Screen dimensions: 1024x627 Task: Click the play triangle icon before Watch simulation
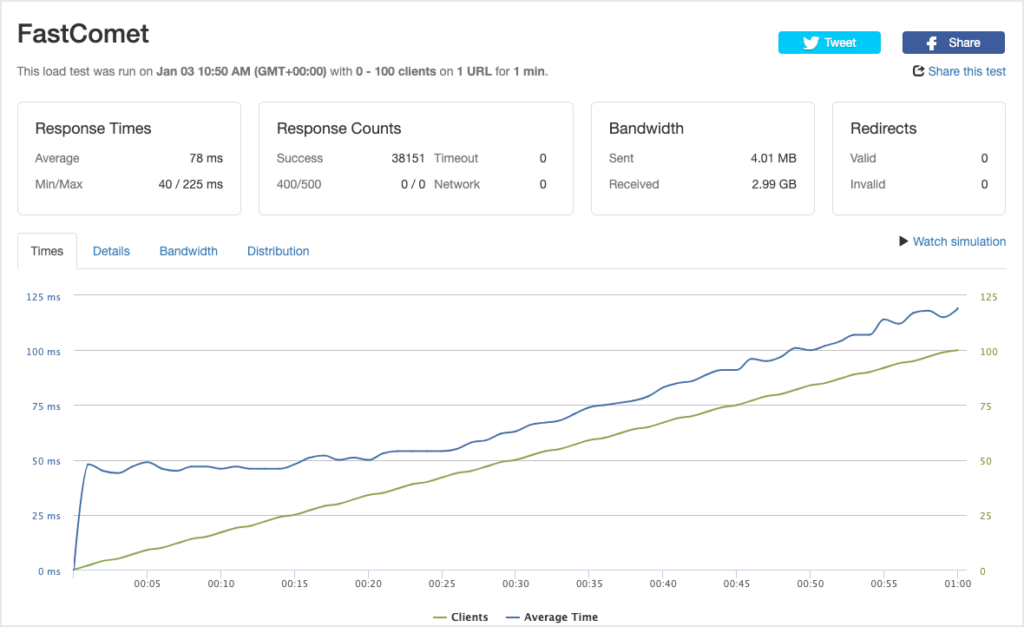[x=903, y=241]
